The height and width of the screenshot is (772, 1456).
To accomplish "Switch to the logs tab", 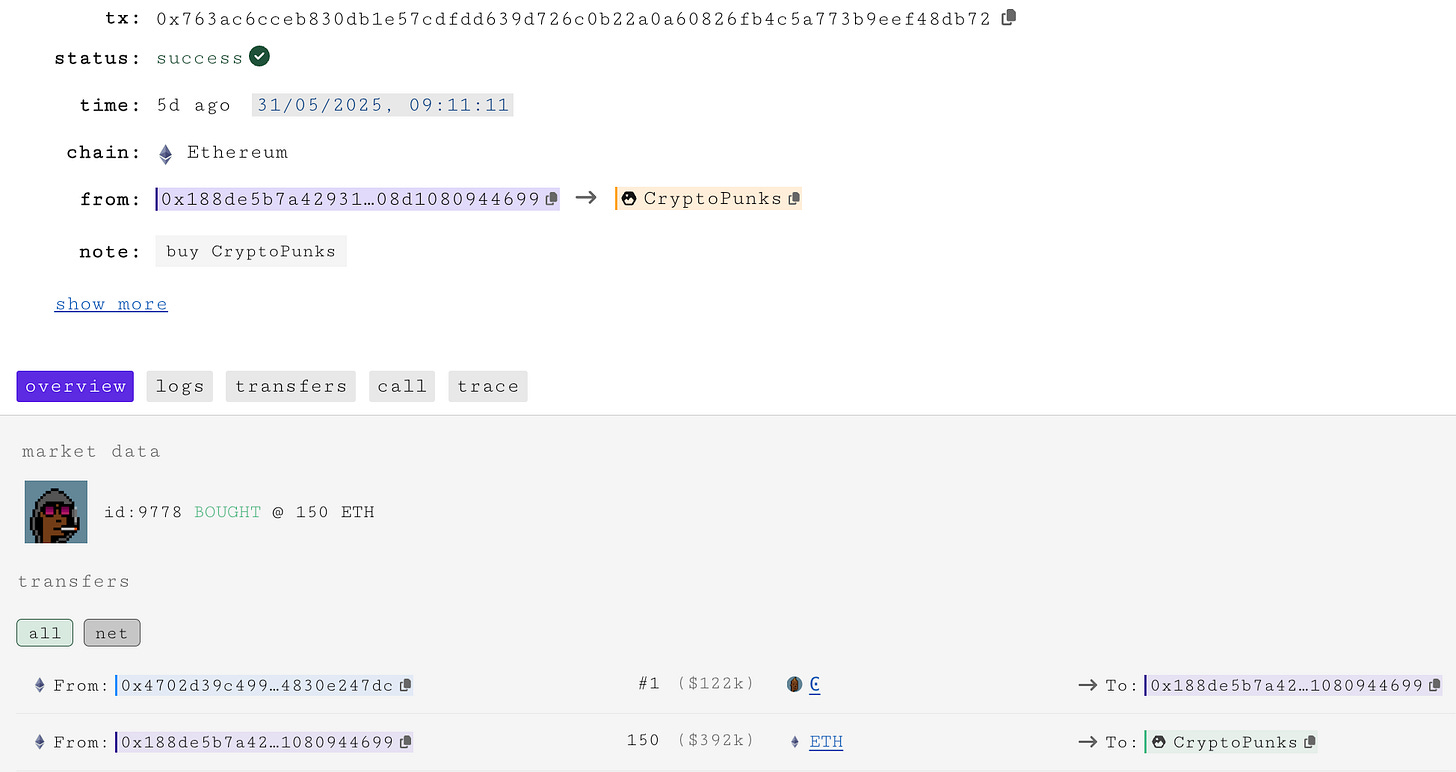I will point(180,386).
